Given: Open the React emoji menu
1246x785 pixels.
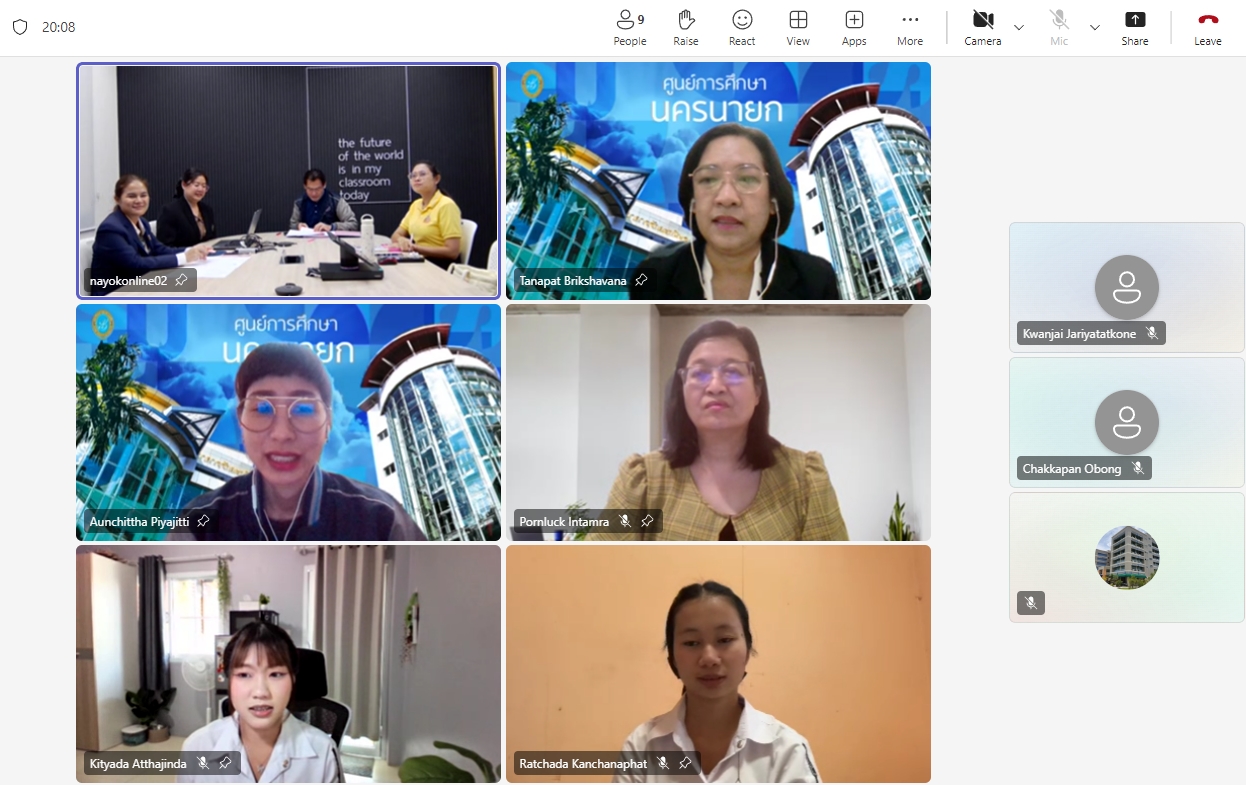Looking at the screenshot, I should (x=742, y=27).
